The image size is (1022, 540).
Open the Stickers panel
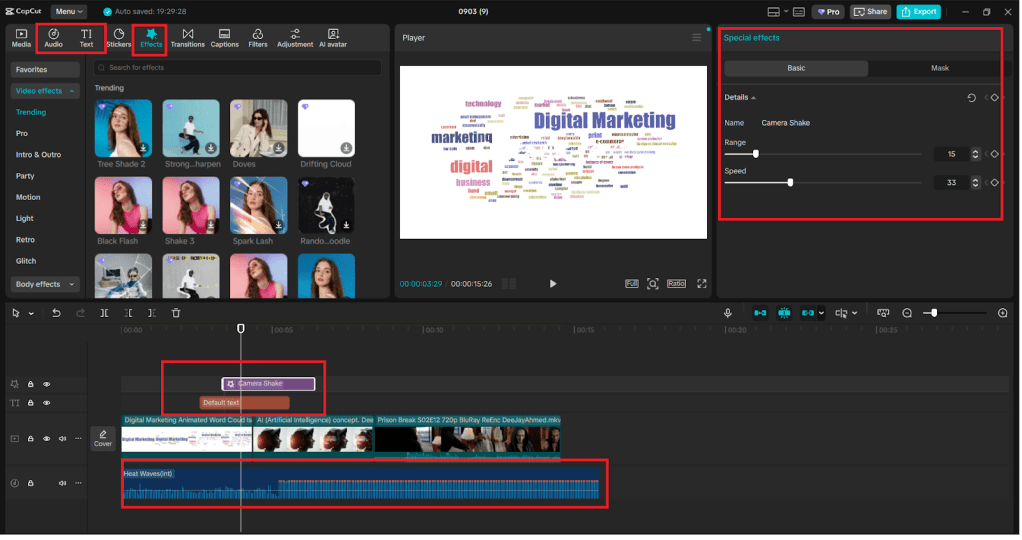pyautogui.click(x=119, y=38)
